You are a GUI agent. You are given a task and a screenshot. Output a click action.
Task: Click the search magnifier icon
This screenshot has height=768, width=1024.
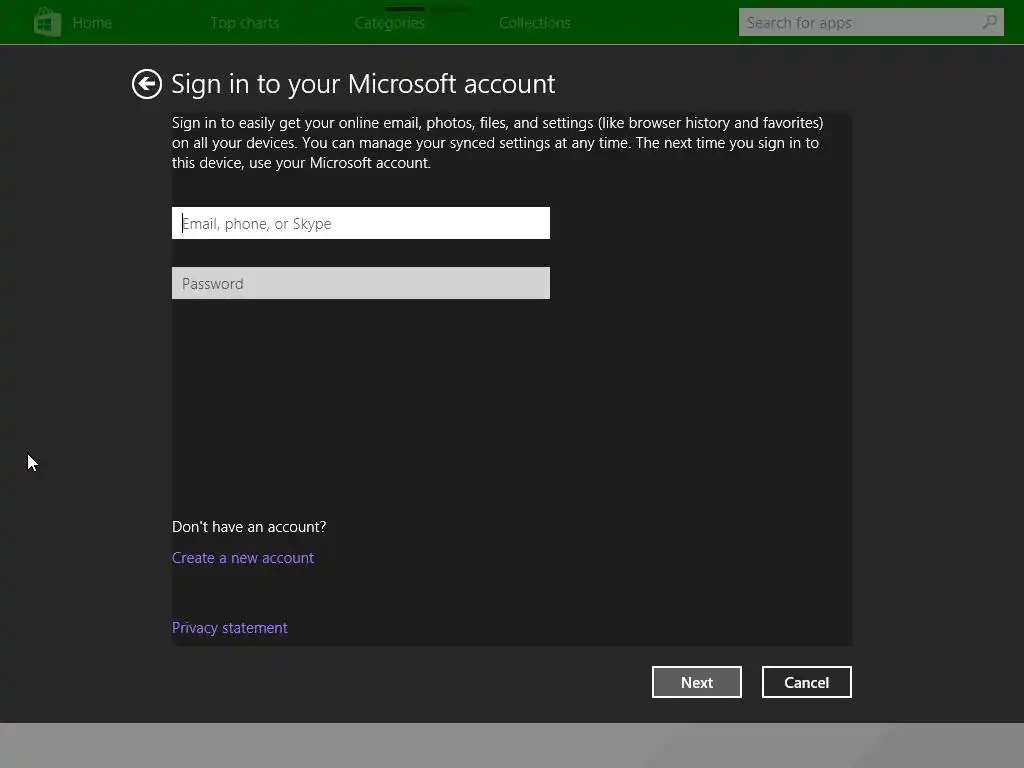coord(989,22)
